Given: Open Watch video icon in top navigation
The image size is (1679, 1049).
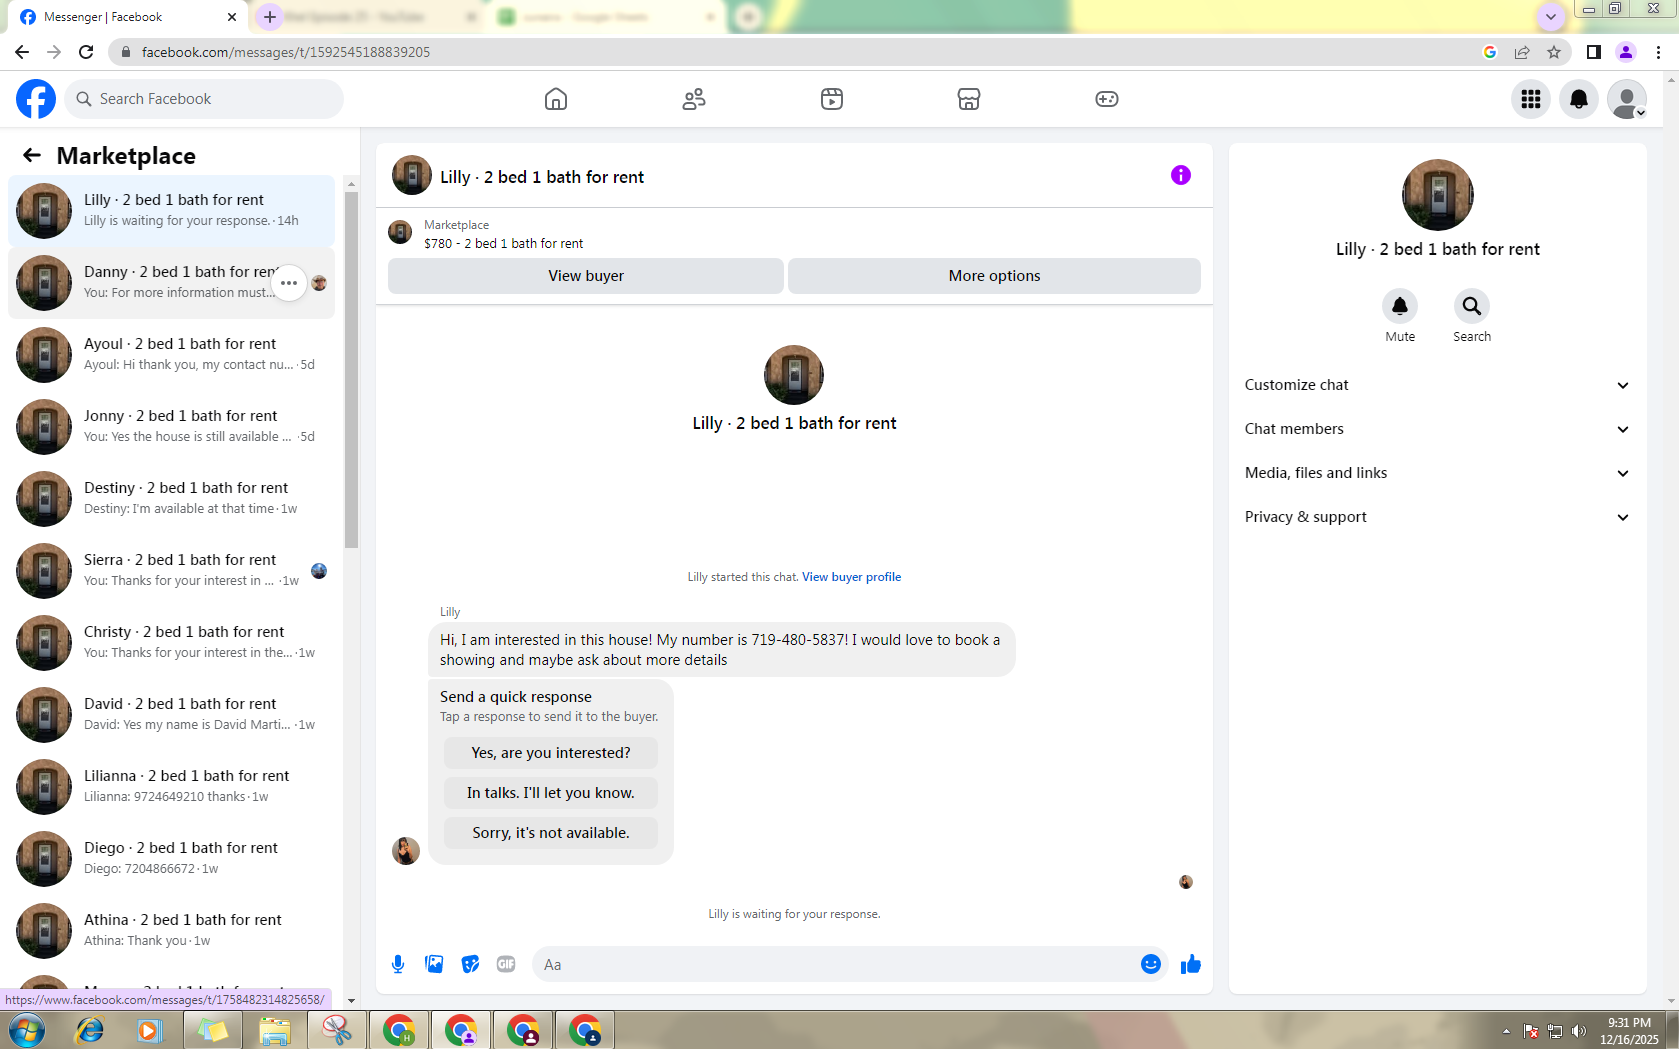Looking at the screenshot, I should [x=832, y=99].
